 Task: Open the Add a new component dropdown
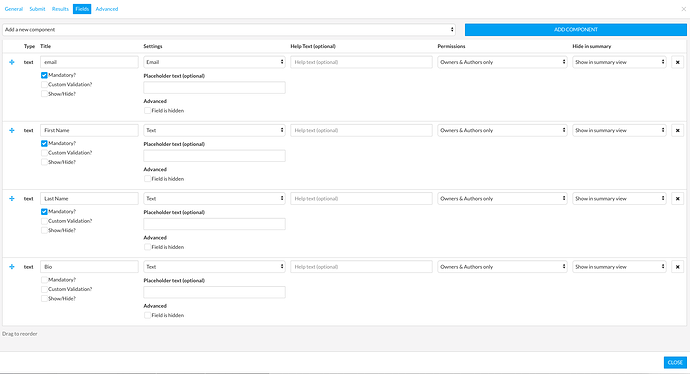click(x=229, y=29)
